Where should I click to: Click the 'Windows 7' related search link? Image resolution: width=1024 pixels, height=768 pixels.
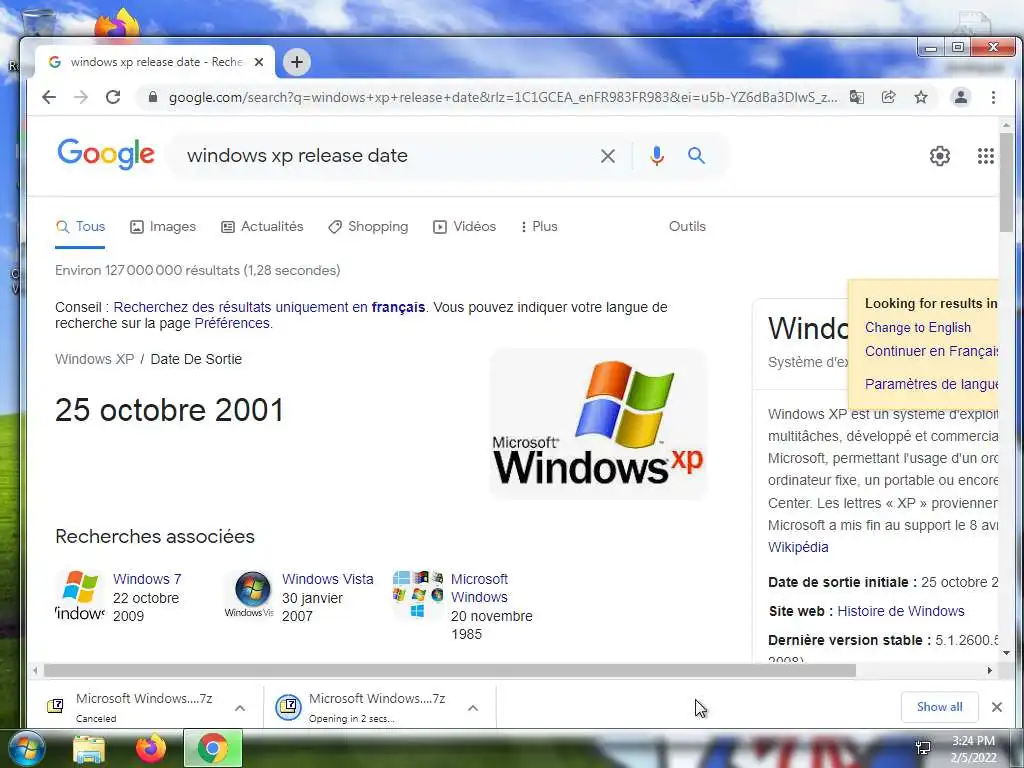pos(147,579)
